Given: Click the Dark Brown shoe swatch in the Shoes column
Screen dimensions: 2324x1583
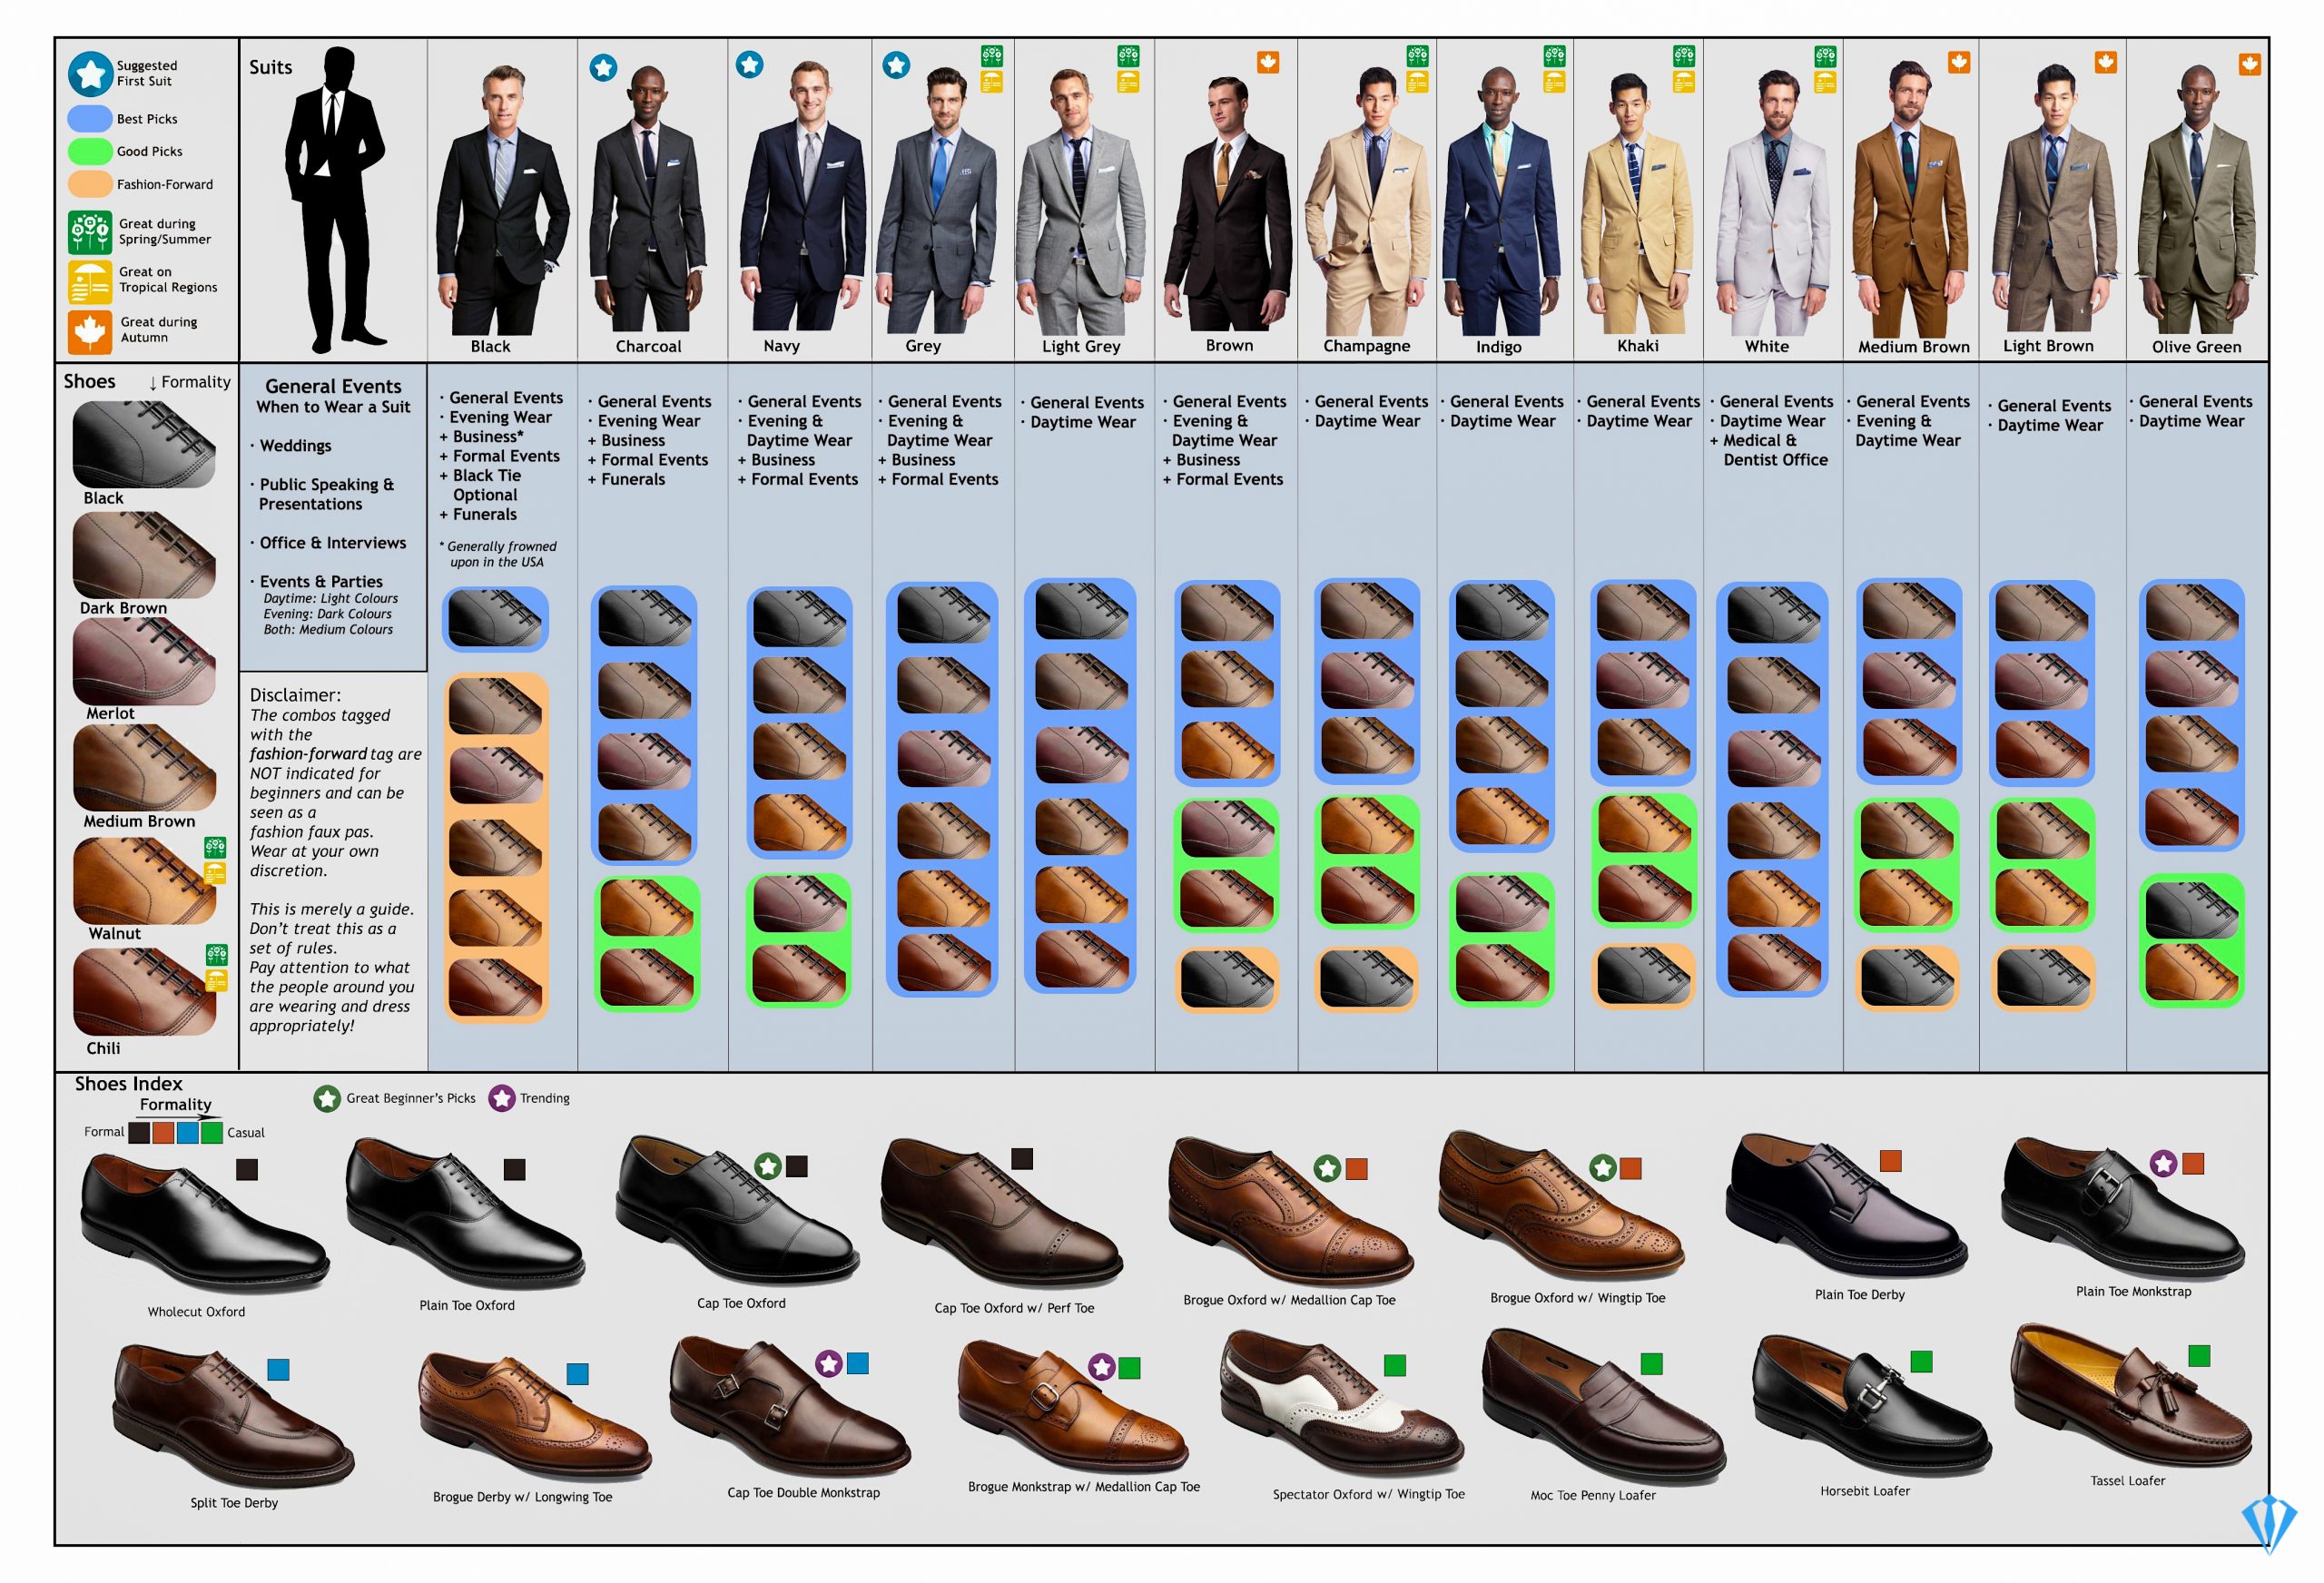Looking at the screenshot, I should tap(143, 555).
